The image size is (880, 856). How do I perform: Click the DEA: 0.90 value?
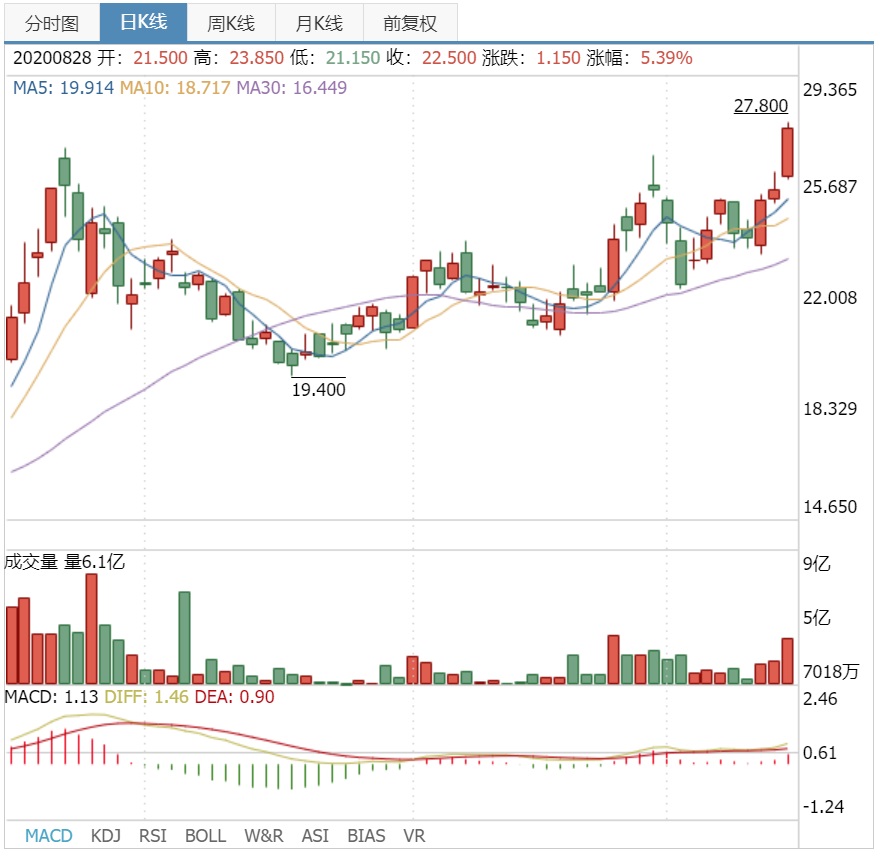(x=235, y=697)
